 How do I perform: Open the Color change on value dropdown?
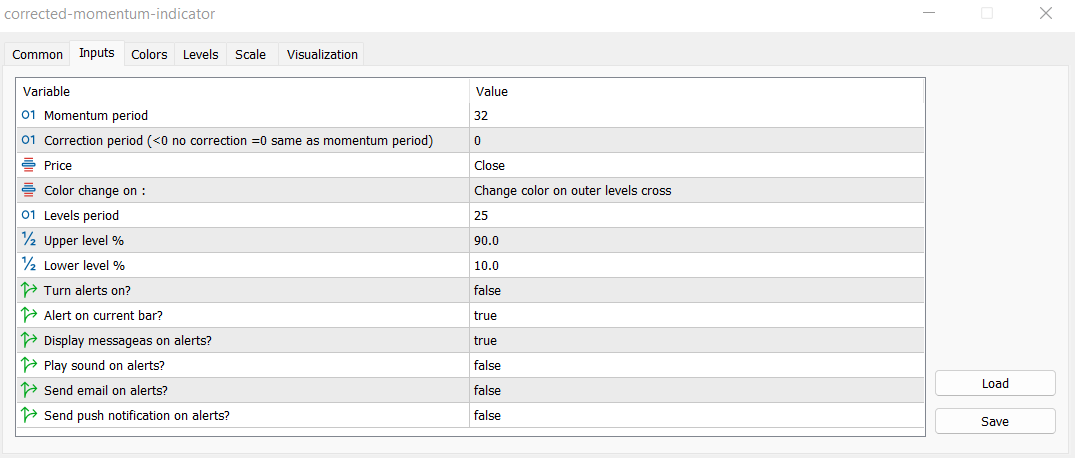[x=696, y=191]
